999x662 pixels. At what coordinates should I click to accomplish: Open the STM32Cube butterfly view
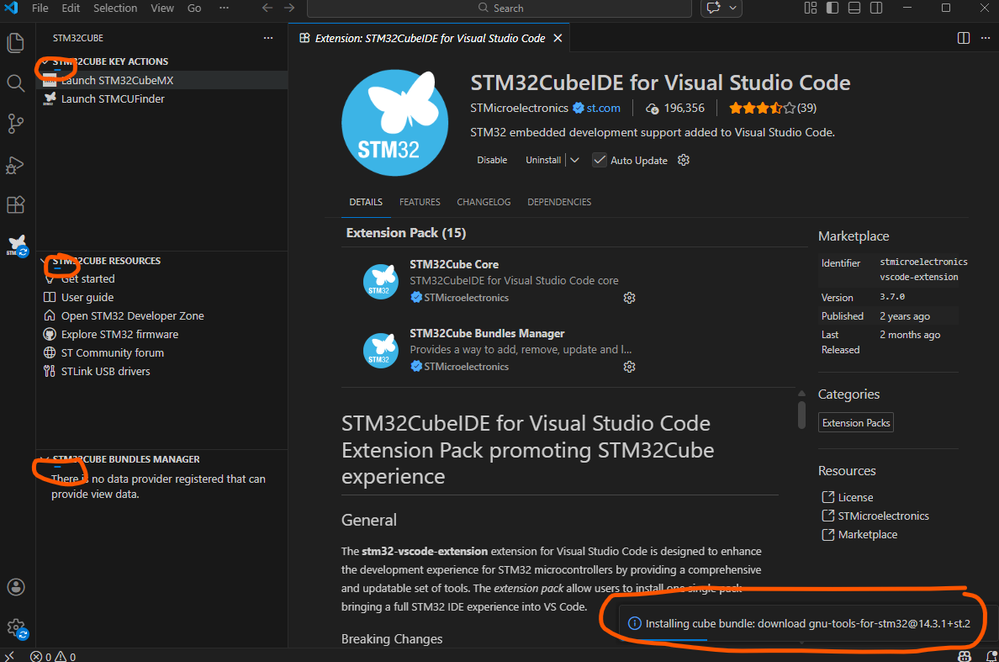coord(17,246)
